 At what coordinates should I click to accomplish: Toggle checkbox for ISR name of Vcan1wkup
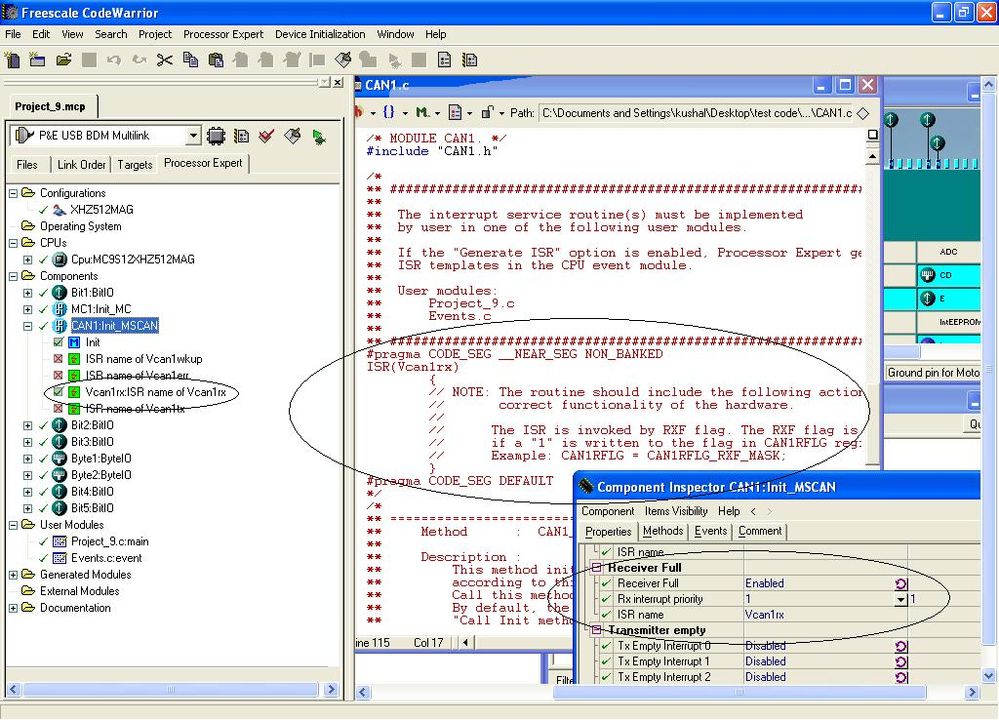tap(58, 359)
